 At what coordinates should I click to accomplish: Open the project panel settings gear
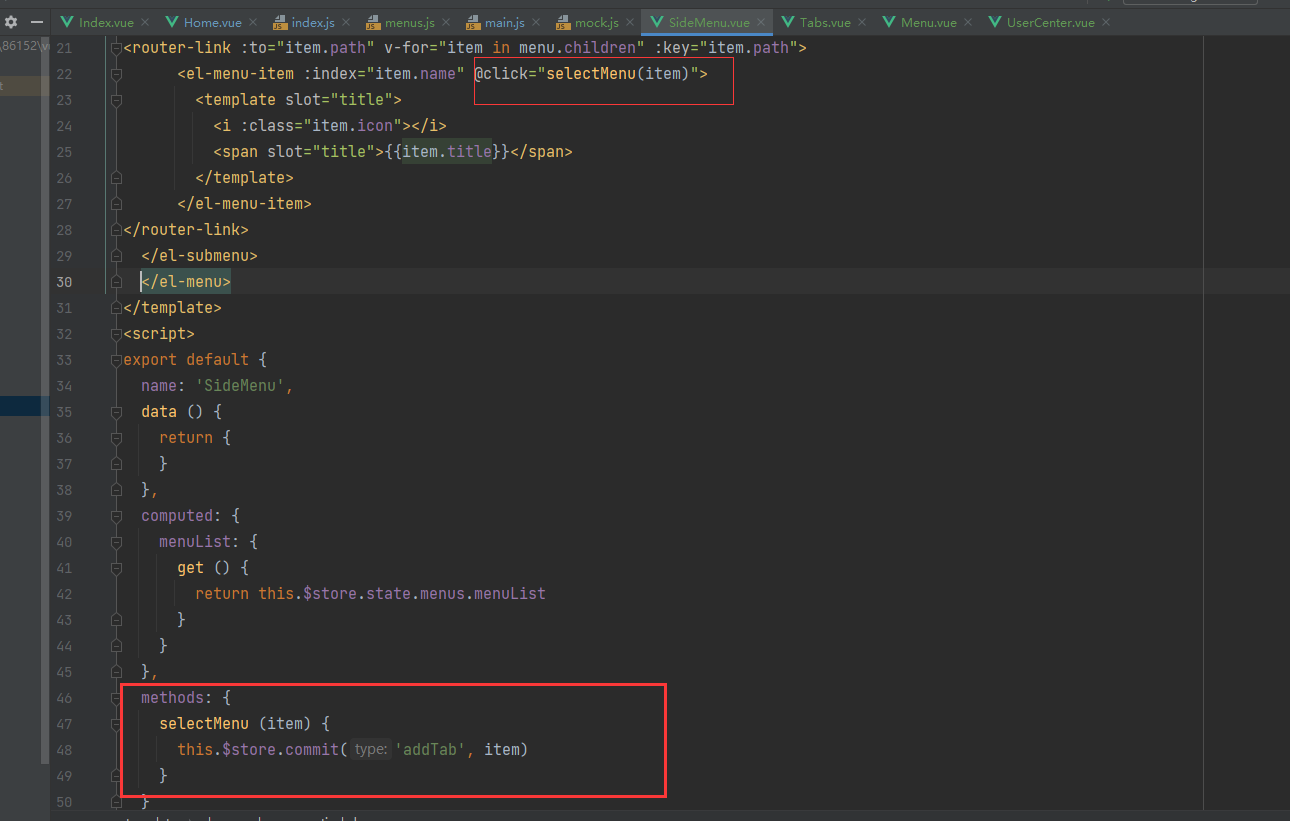[x=11, y=21]
